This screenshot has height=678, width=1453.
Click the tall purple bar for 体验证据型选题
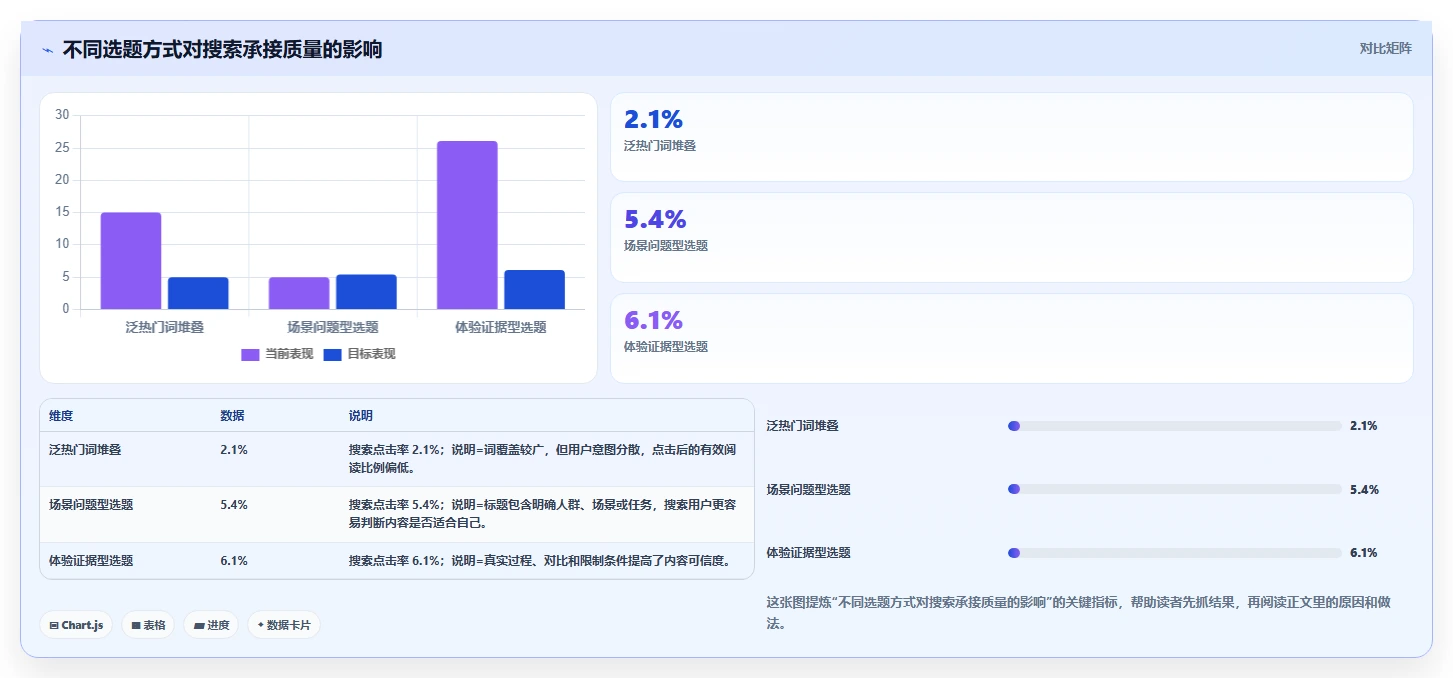tap(467, 225)
